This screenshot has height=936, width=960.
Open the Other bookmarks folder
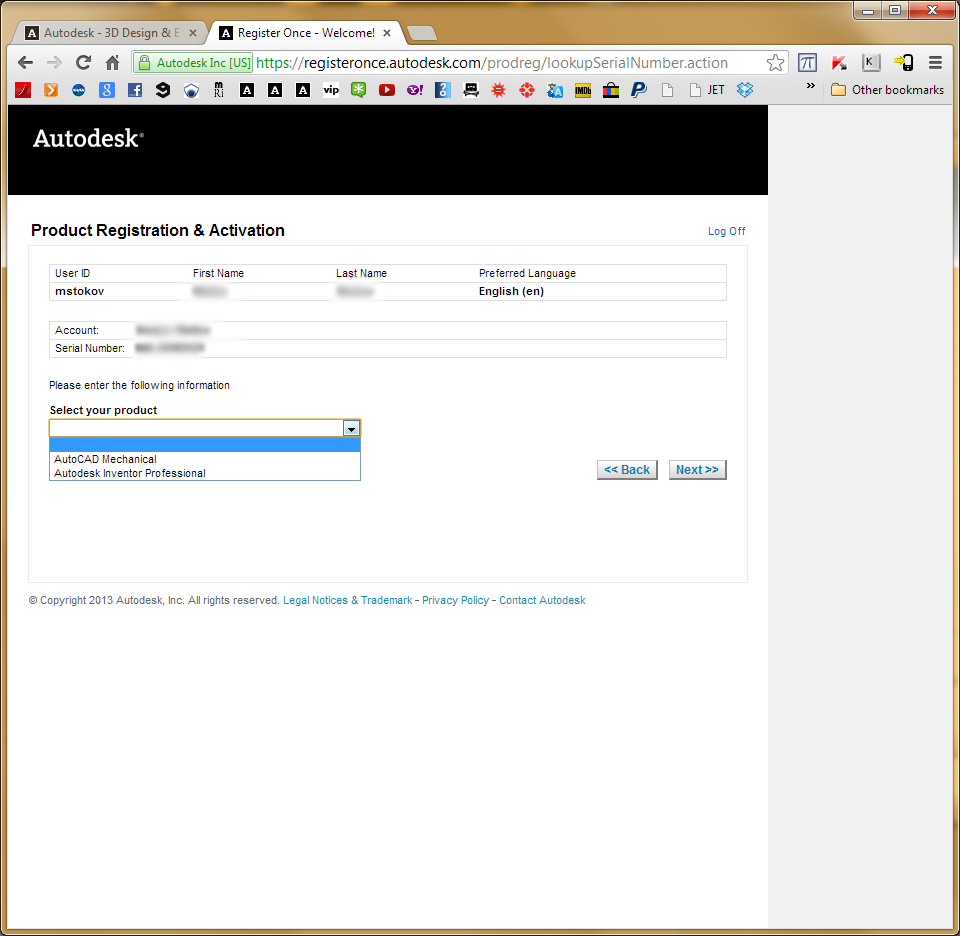[887, 90]
